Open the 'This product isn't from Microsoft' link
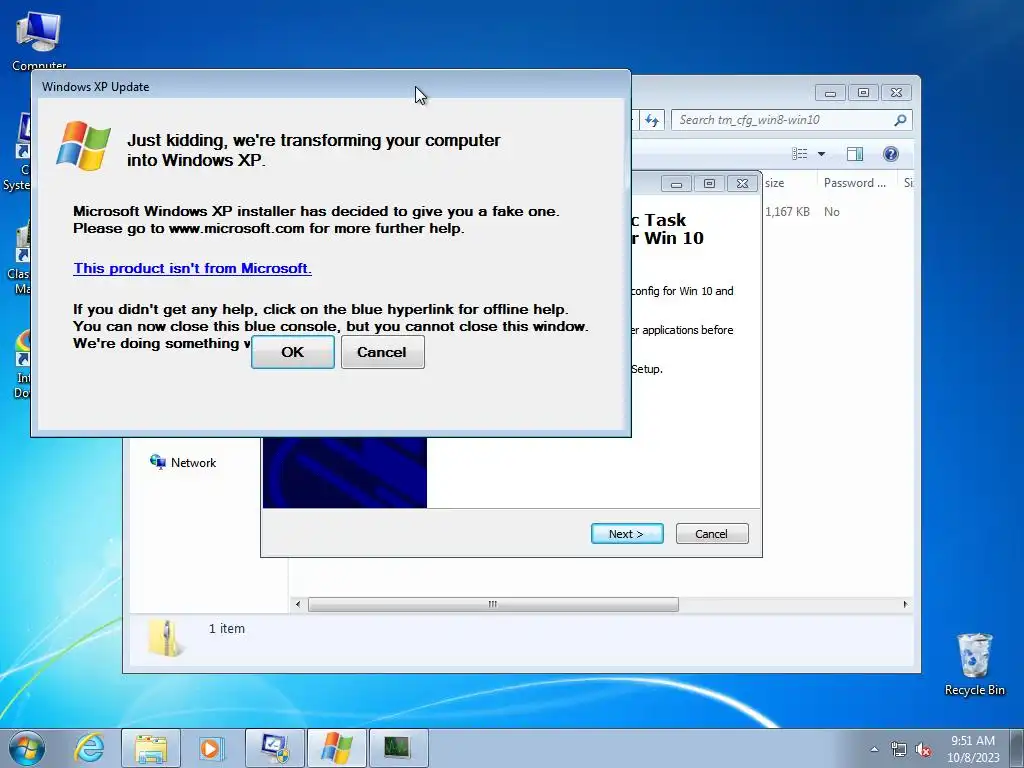 [x=192, y=268]
